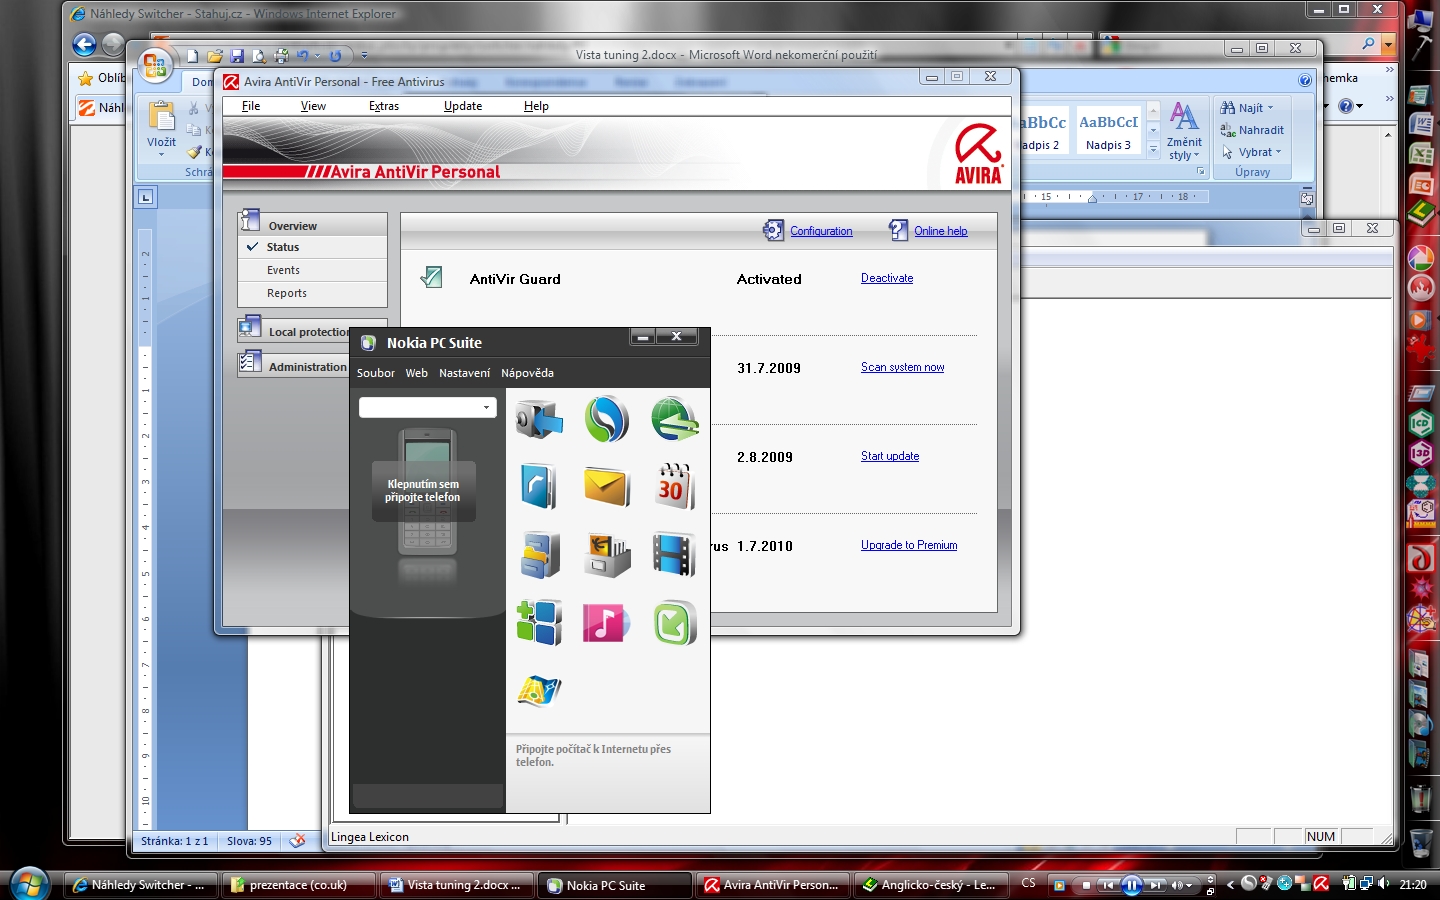Screen dimensions: 1440x900
Task: Open the Najít dropdown arrow in Word
Action: 1271,108
